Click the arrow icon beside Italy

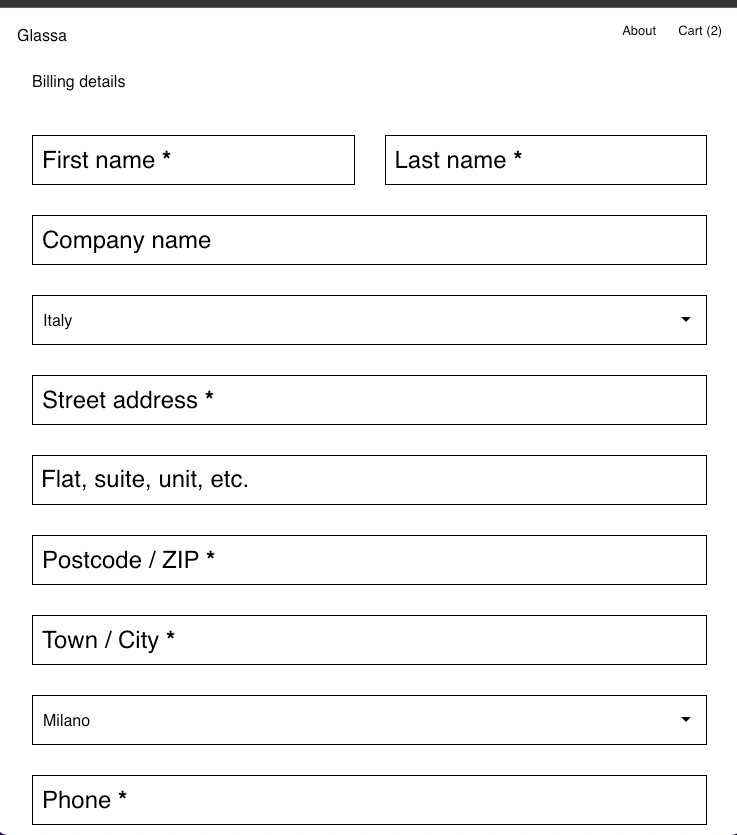pos(686,320)
